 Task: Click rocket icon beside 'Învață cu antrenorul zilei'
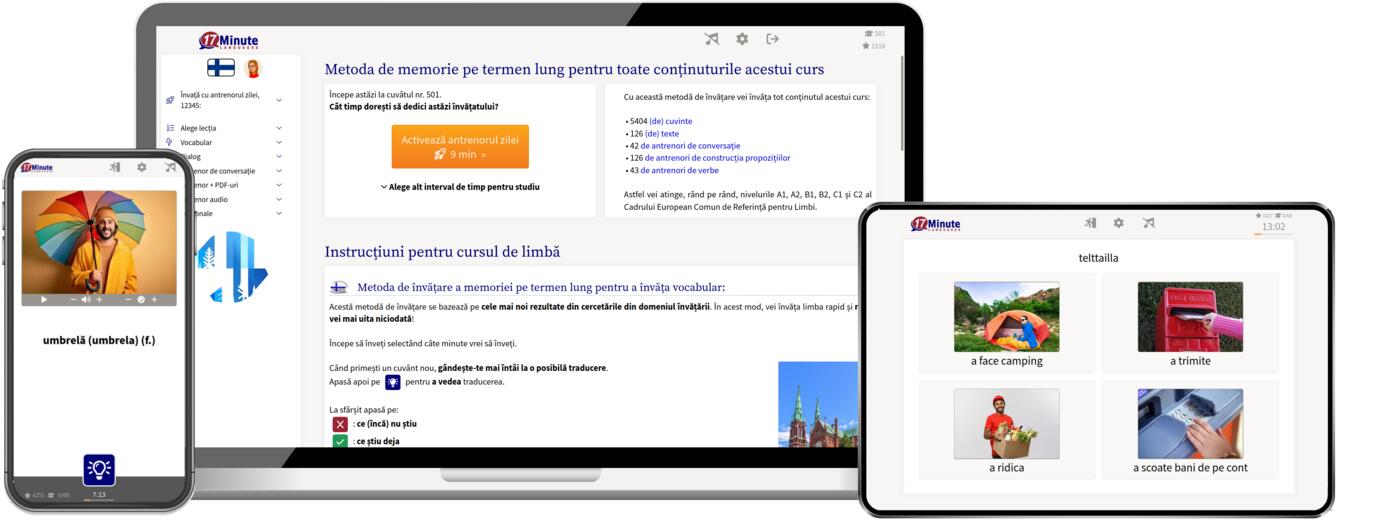[170, 100]
